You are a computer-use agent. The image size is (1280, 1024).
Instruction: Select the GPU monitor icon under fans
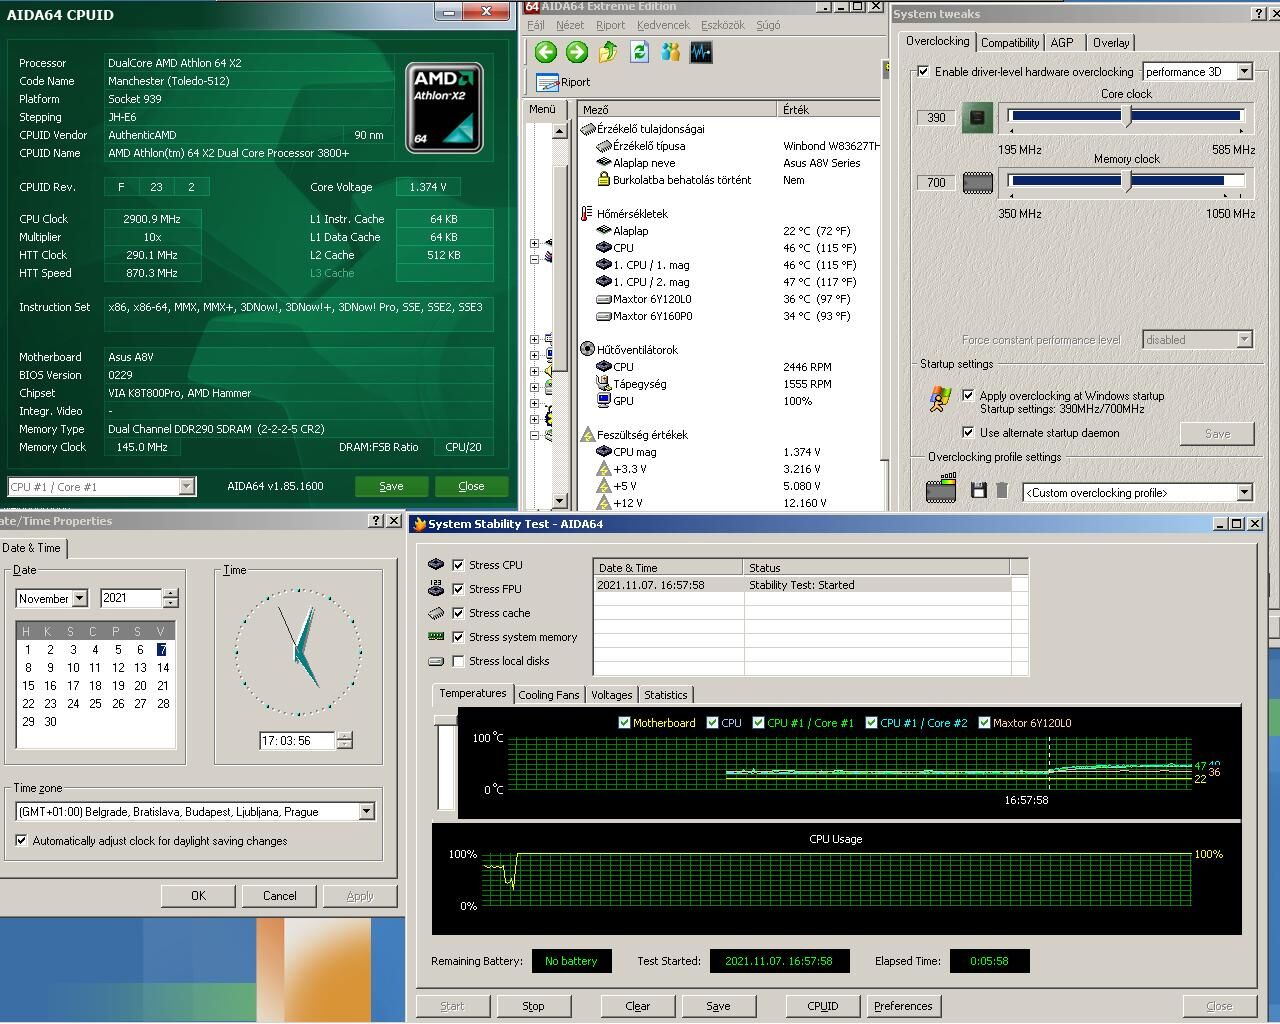pos(604,401)
